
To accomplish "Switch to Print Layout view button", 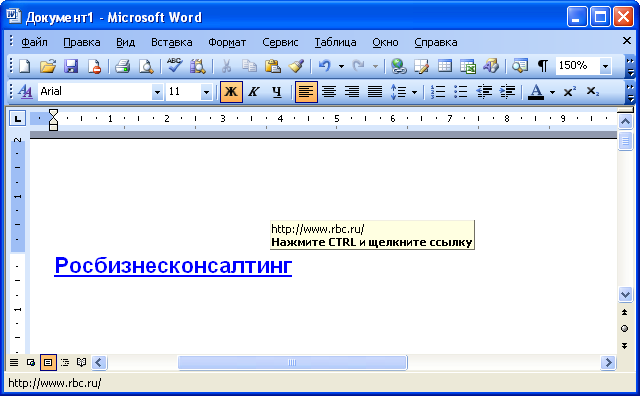I will (x=48, y=362).
